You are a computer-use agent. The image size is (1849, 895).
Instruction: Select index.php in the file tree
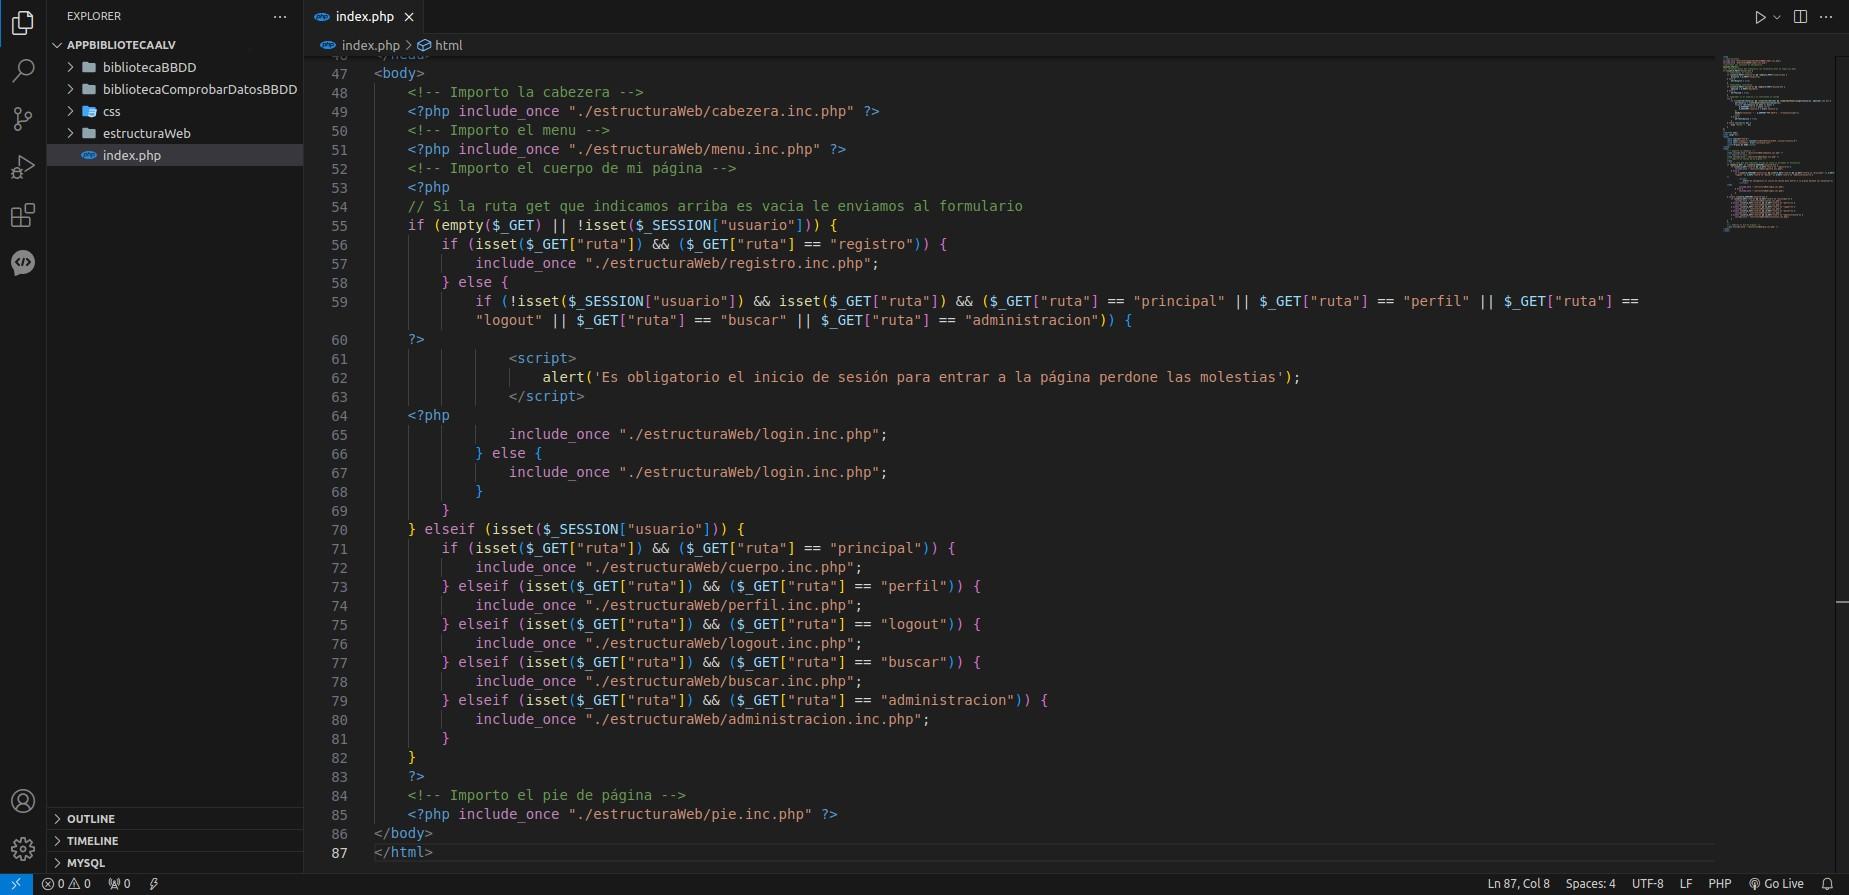pos(175,155)
